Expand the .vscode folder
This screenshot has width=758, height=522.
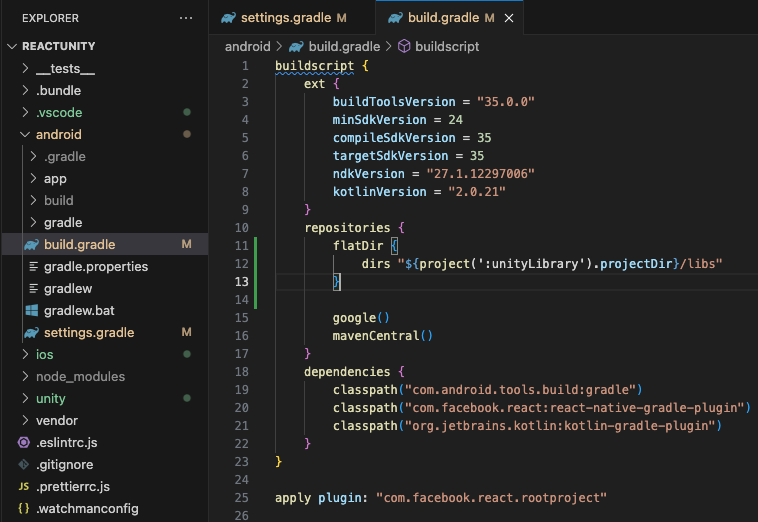point(26,112)
